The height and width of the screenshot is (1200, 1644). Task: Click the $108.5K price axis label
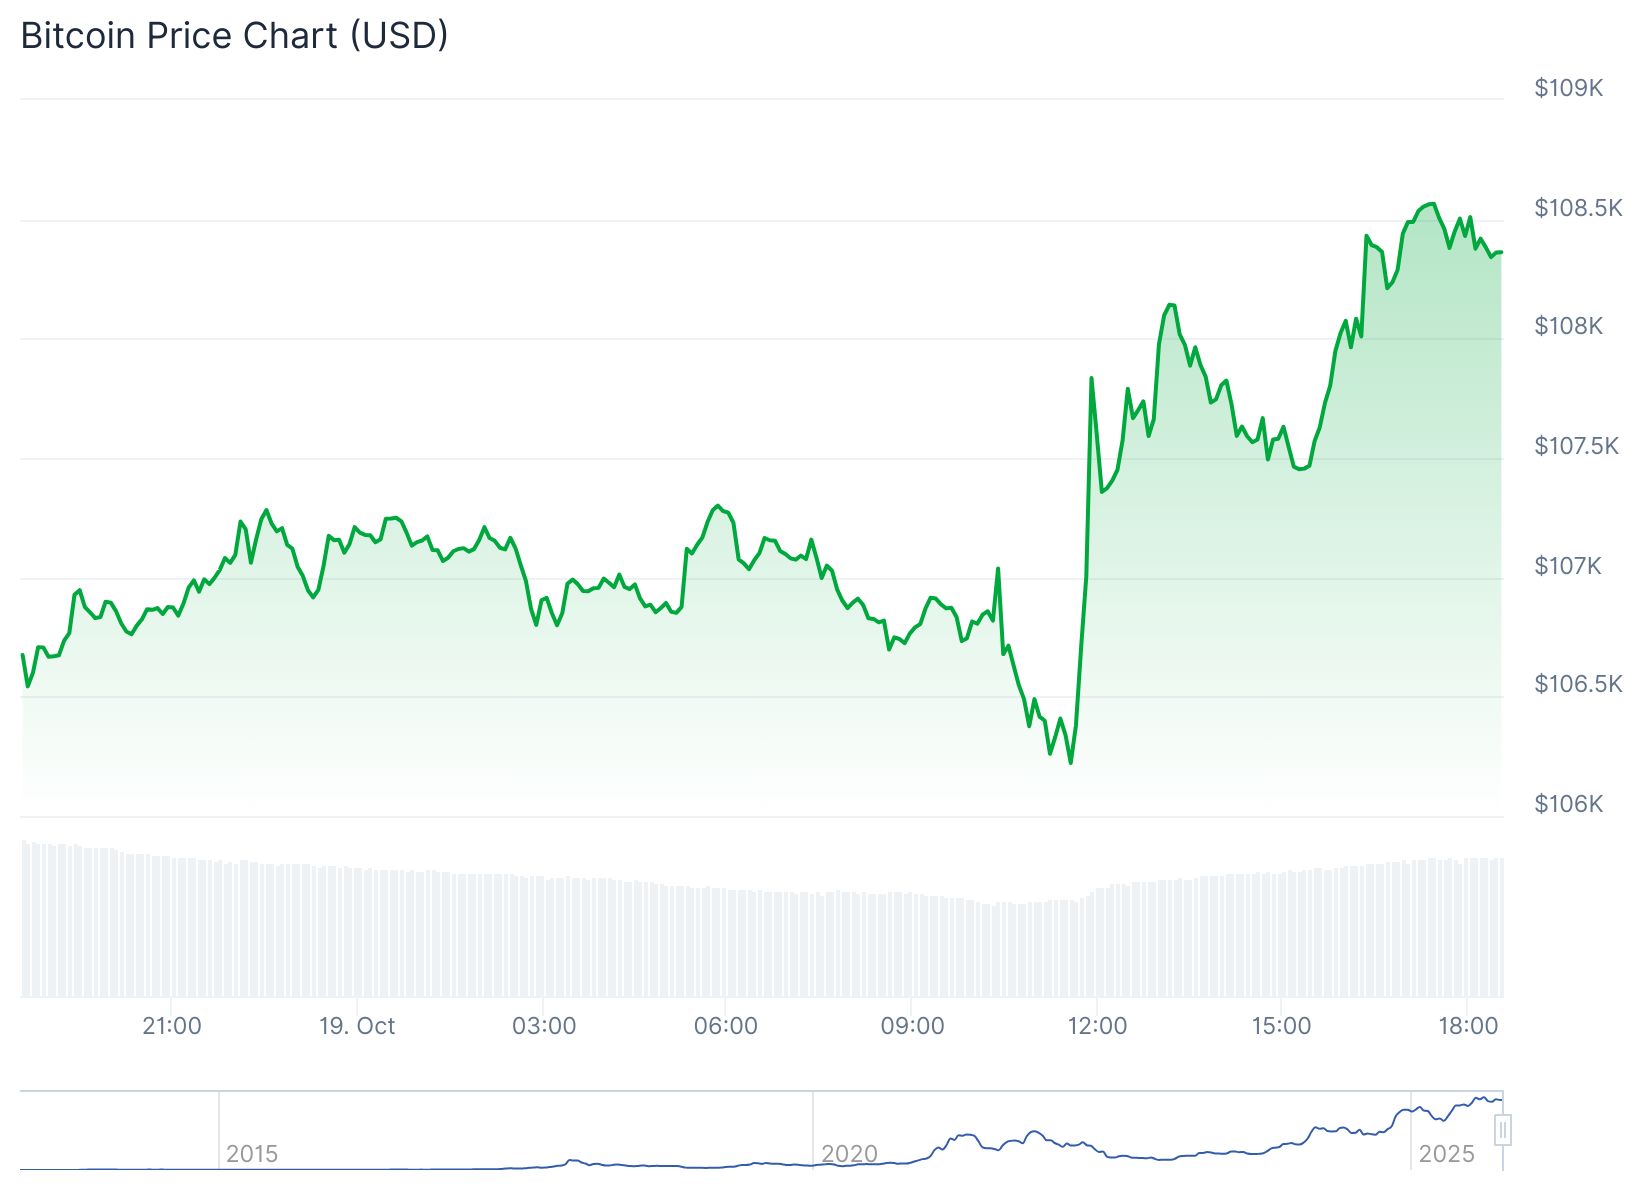tap(1578, 208)
